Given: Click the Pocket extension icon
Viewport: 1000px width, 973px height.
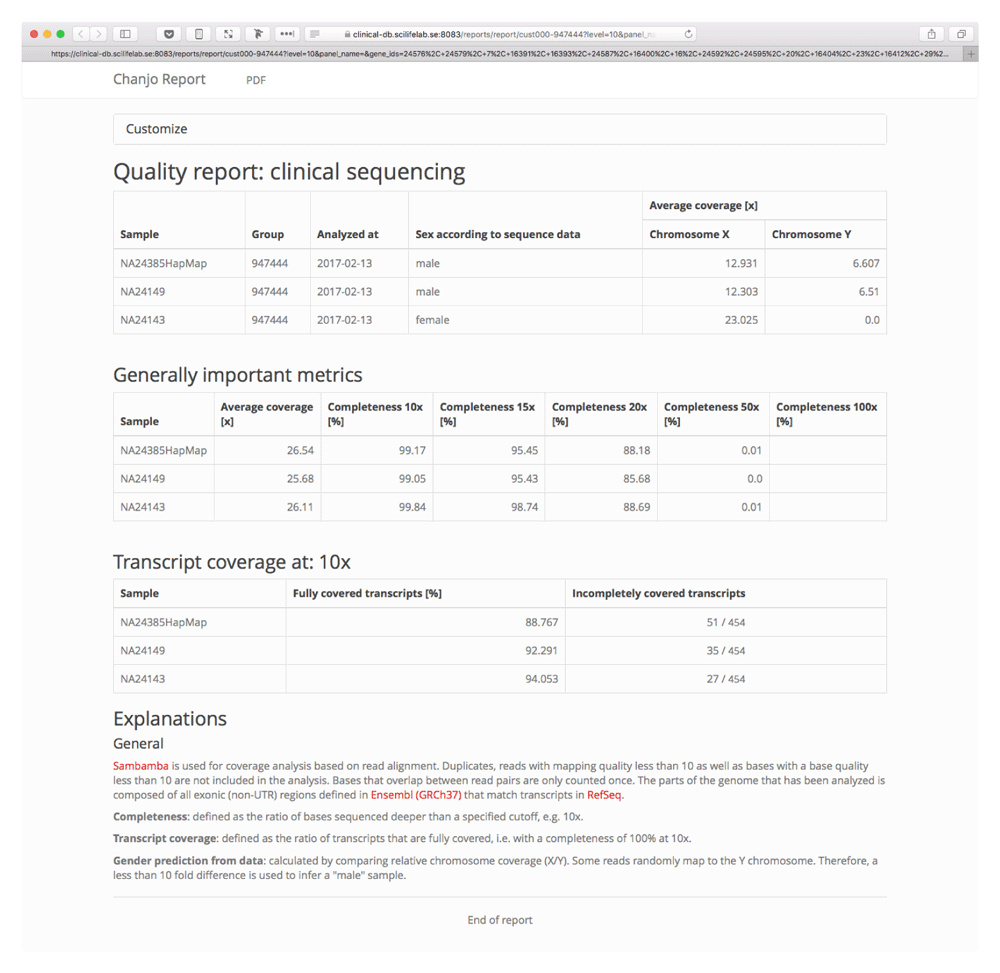Looking at the screenshot, I should [x=169, y=34].
